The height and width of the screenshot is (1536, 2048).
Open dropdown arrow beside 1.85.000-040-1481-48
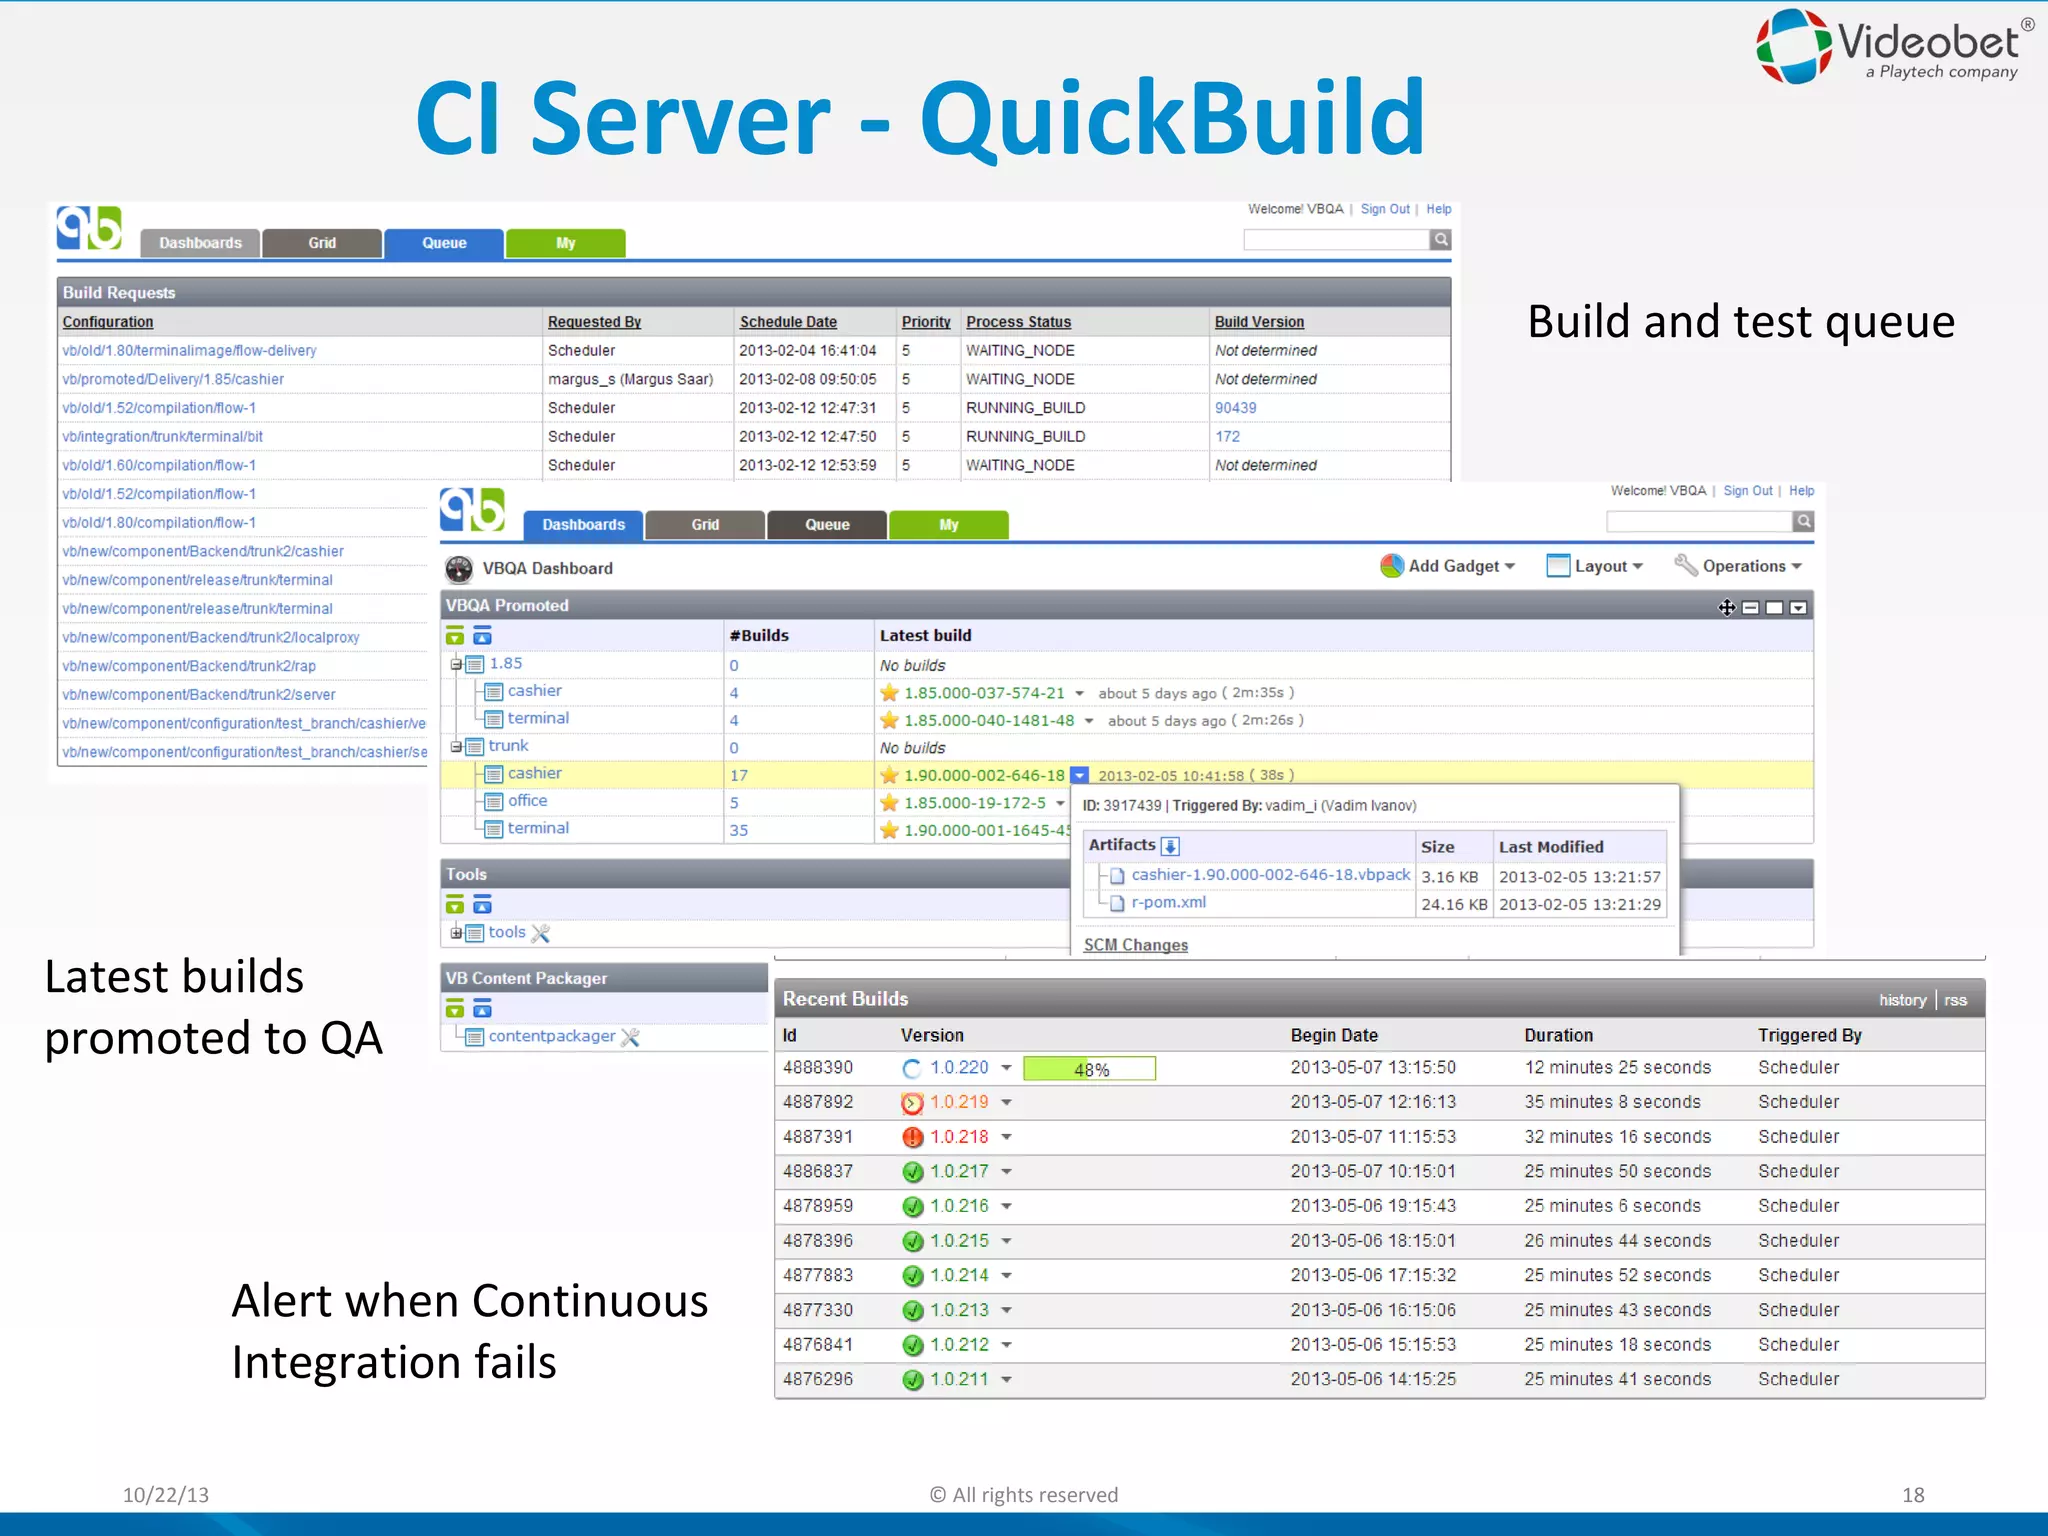pos(1089,721)
